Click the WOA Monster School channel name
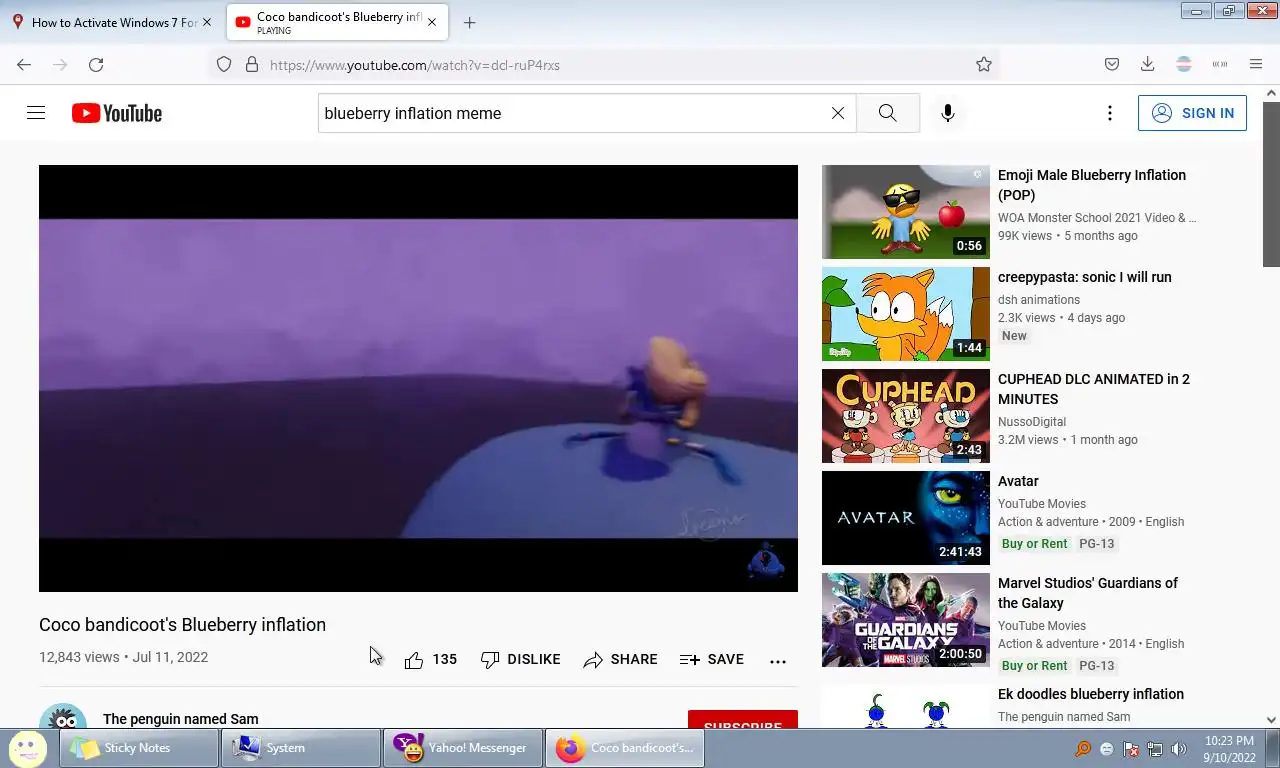 1097,217
